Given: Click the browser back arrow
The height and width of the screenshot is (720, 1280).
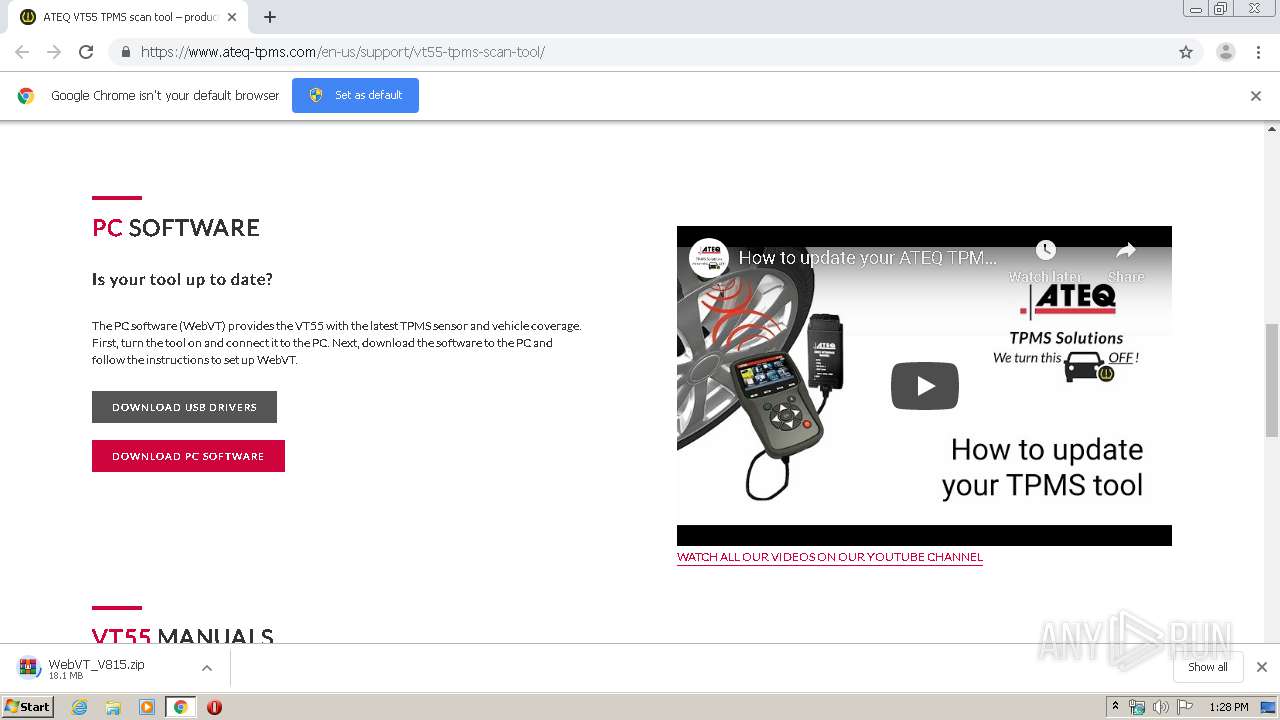Looking at the screenshot, I should 22,52.
